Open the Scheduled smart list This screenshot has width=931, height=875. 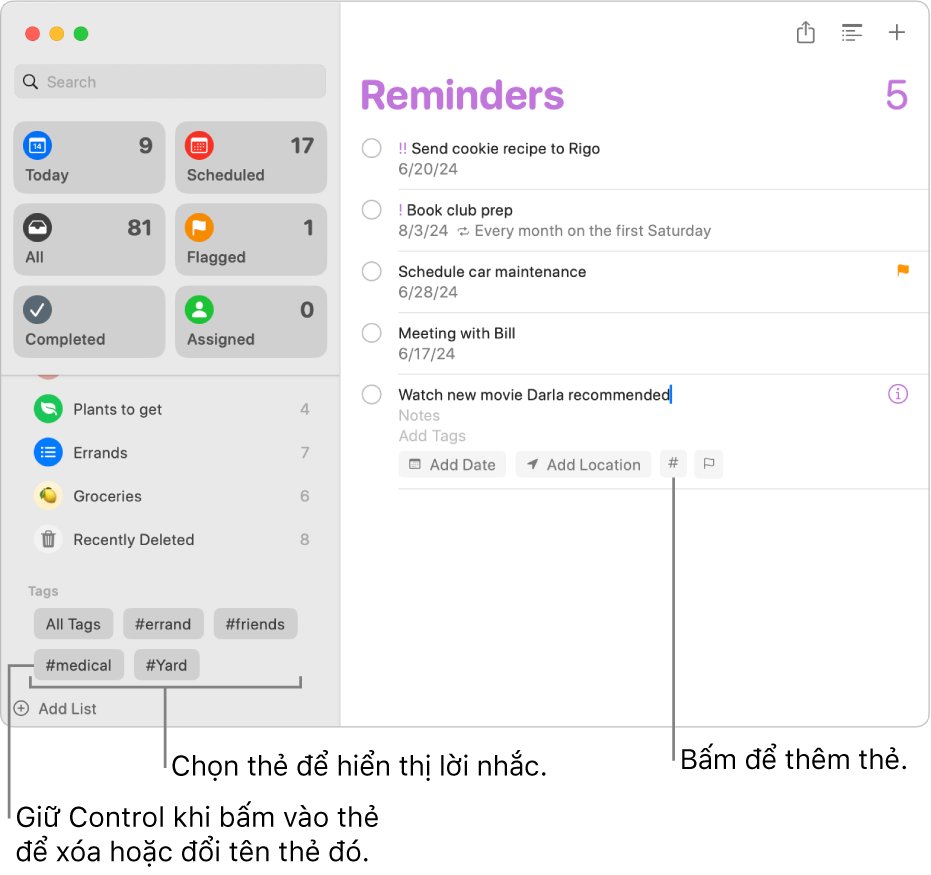251,158
